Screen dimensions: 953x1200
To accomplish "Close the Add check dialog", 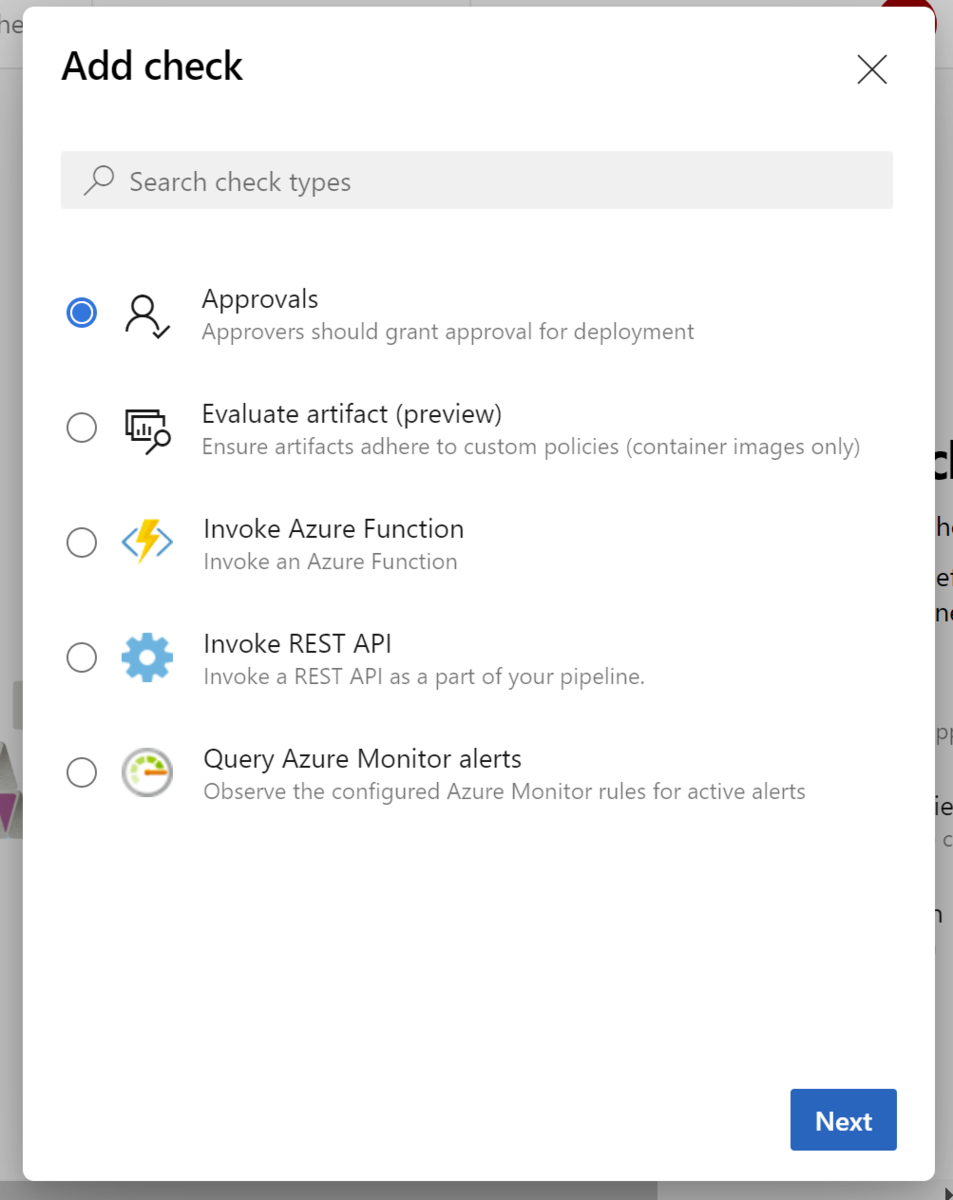I will pyautogui.click(x=872, y=69).
